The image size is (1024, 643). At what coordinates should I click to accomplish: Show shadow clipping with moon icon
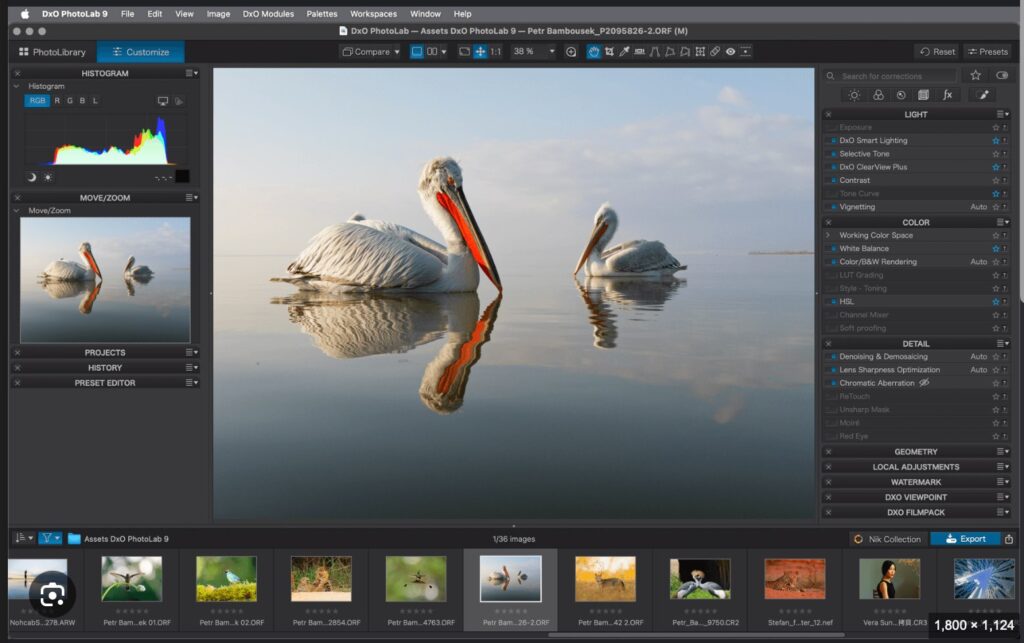click(31, 177)
